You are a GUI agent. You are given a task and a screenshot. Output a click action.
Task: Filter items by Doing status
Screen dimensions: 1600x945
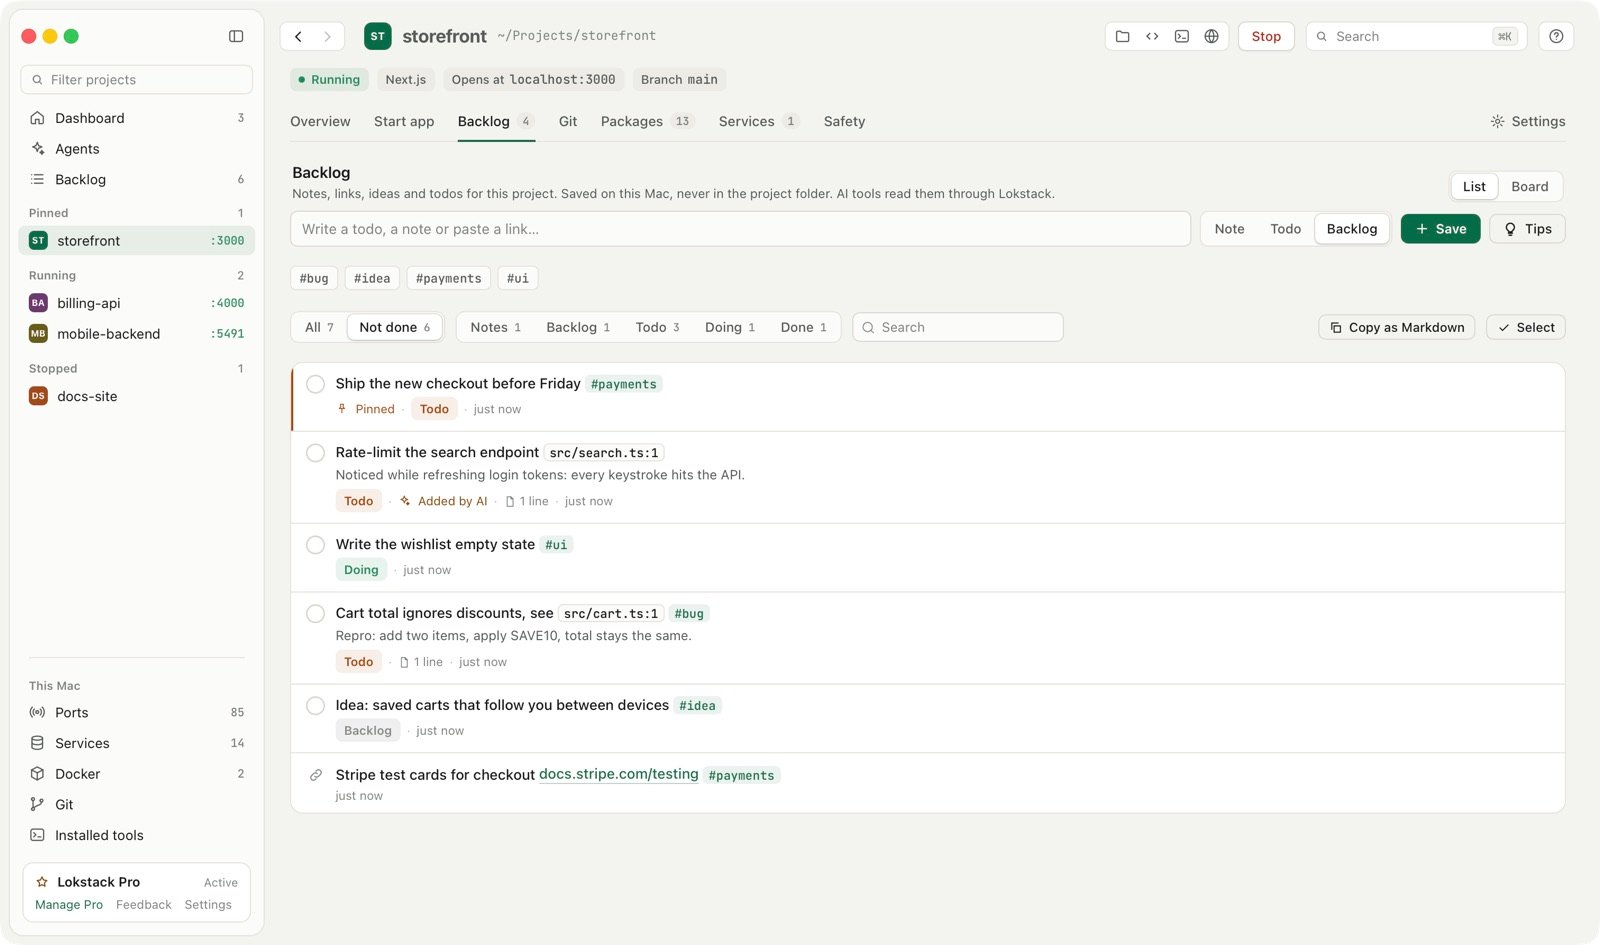730,327
